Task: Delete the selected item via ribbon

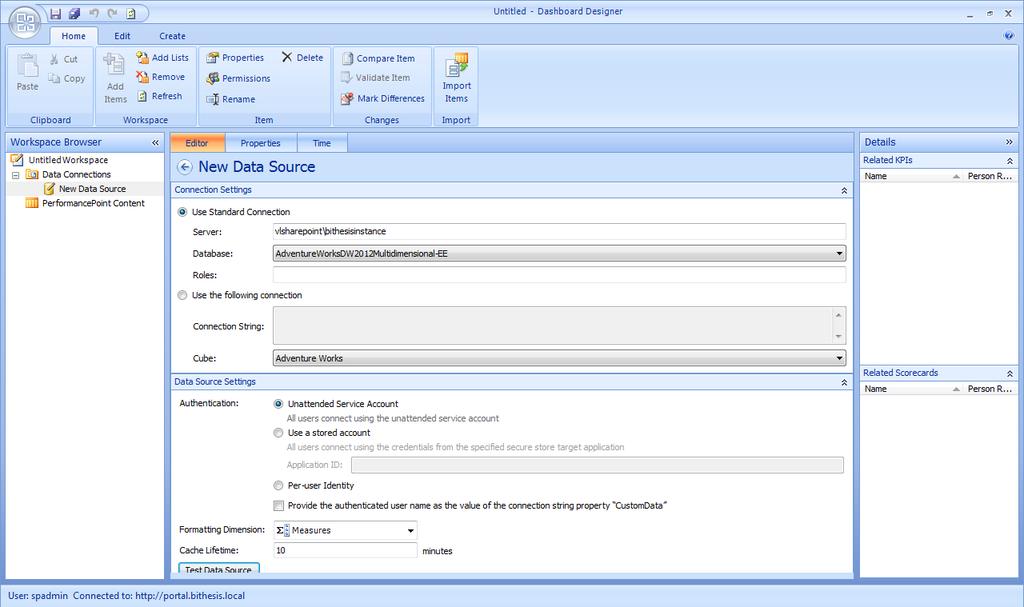Action: (302, 57)
